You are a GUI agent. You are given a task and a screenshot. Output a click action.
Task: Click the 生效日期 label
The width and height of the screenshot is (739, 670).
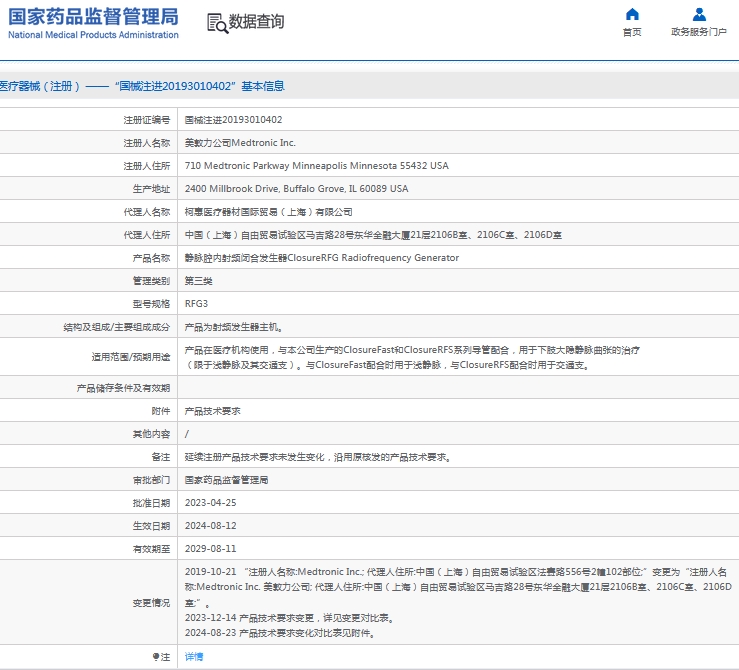(151, 526)
